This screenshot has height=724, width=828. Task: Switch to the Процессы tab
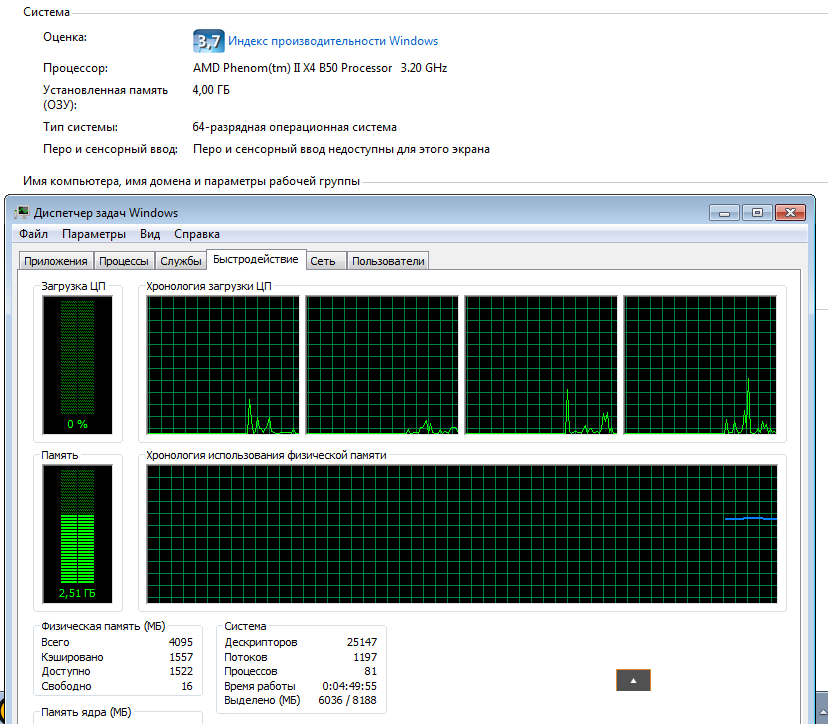[x=124, y=261]
